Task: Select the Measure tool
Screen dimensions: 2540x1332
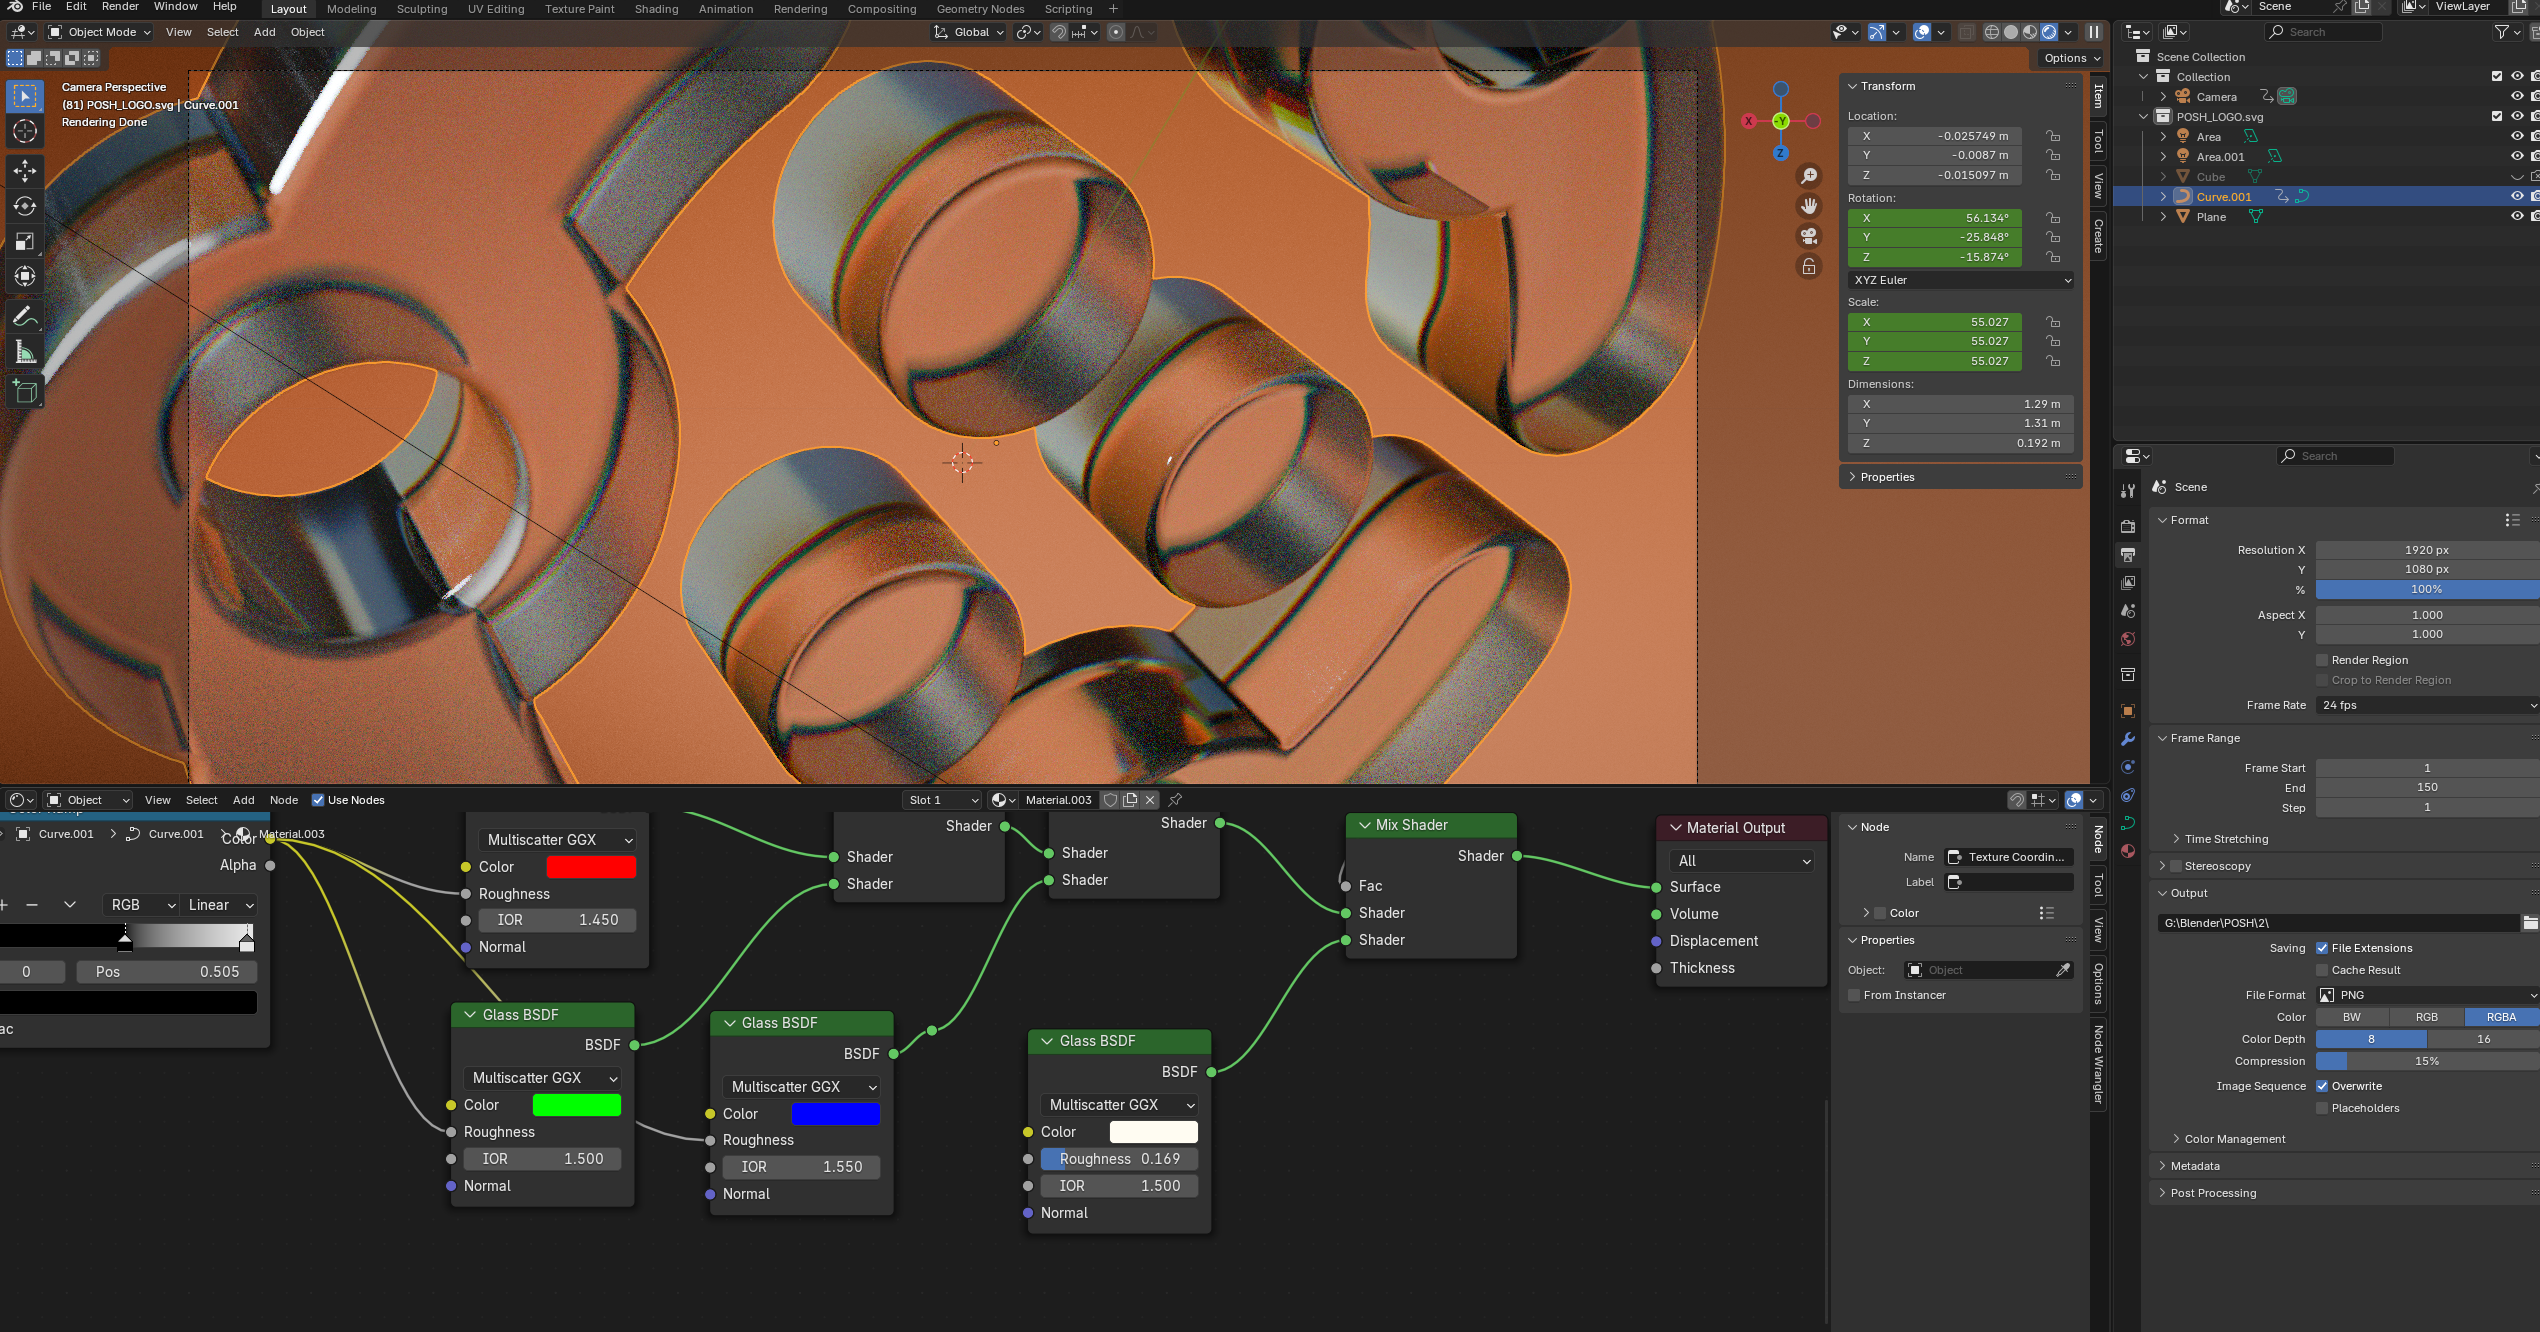Action: point(25,352)
